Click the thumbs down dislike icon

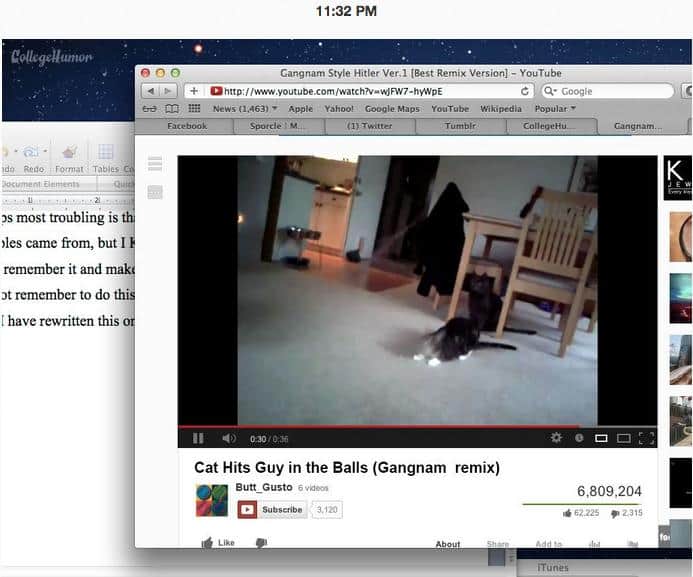[261, 543]
